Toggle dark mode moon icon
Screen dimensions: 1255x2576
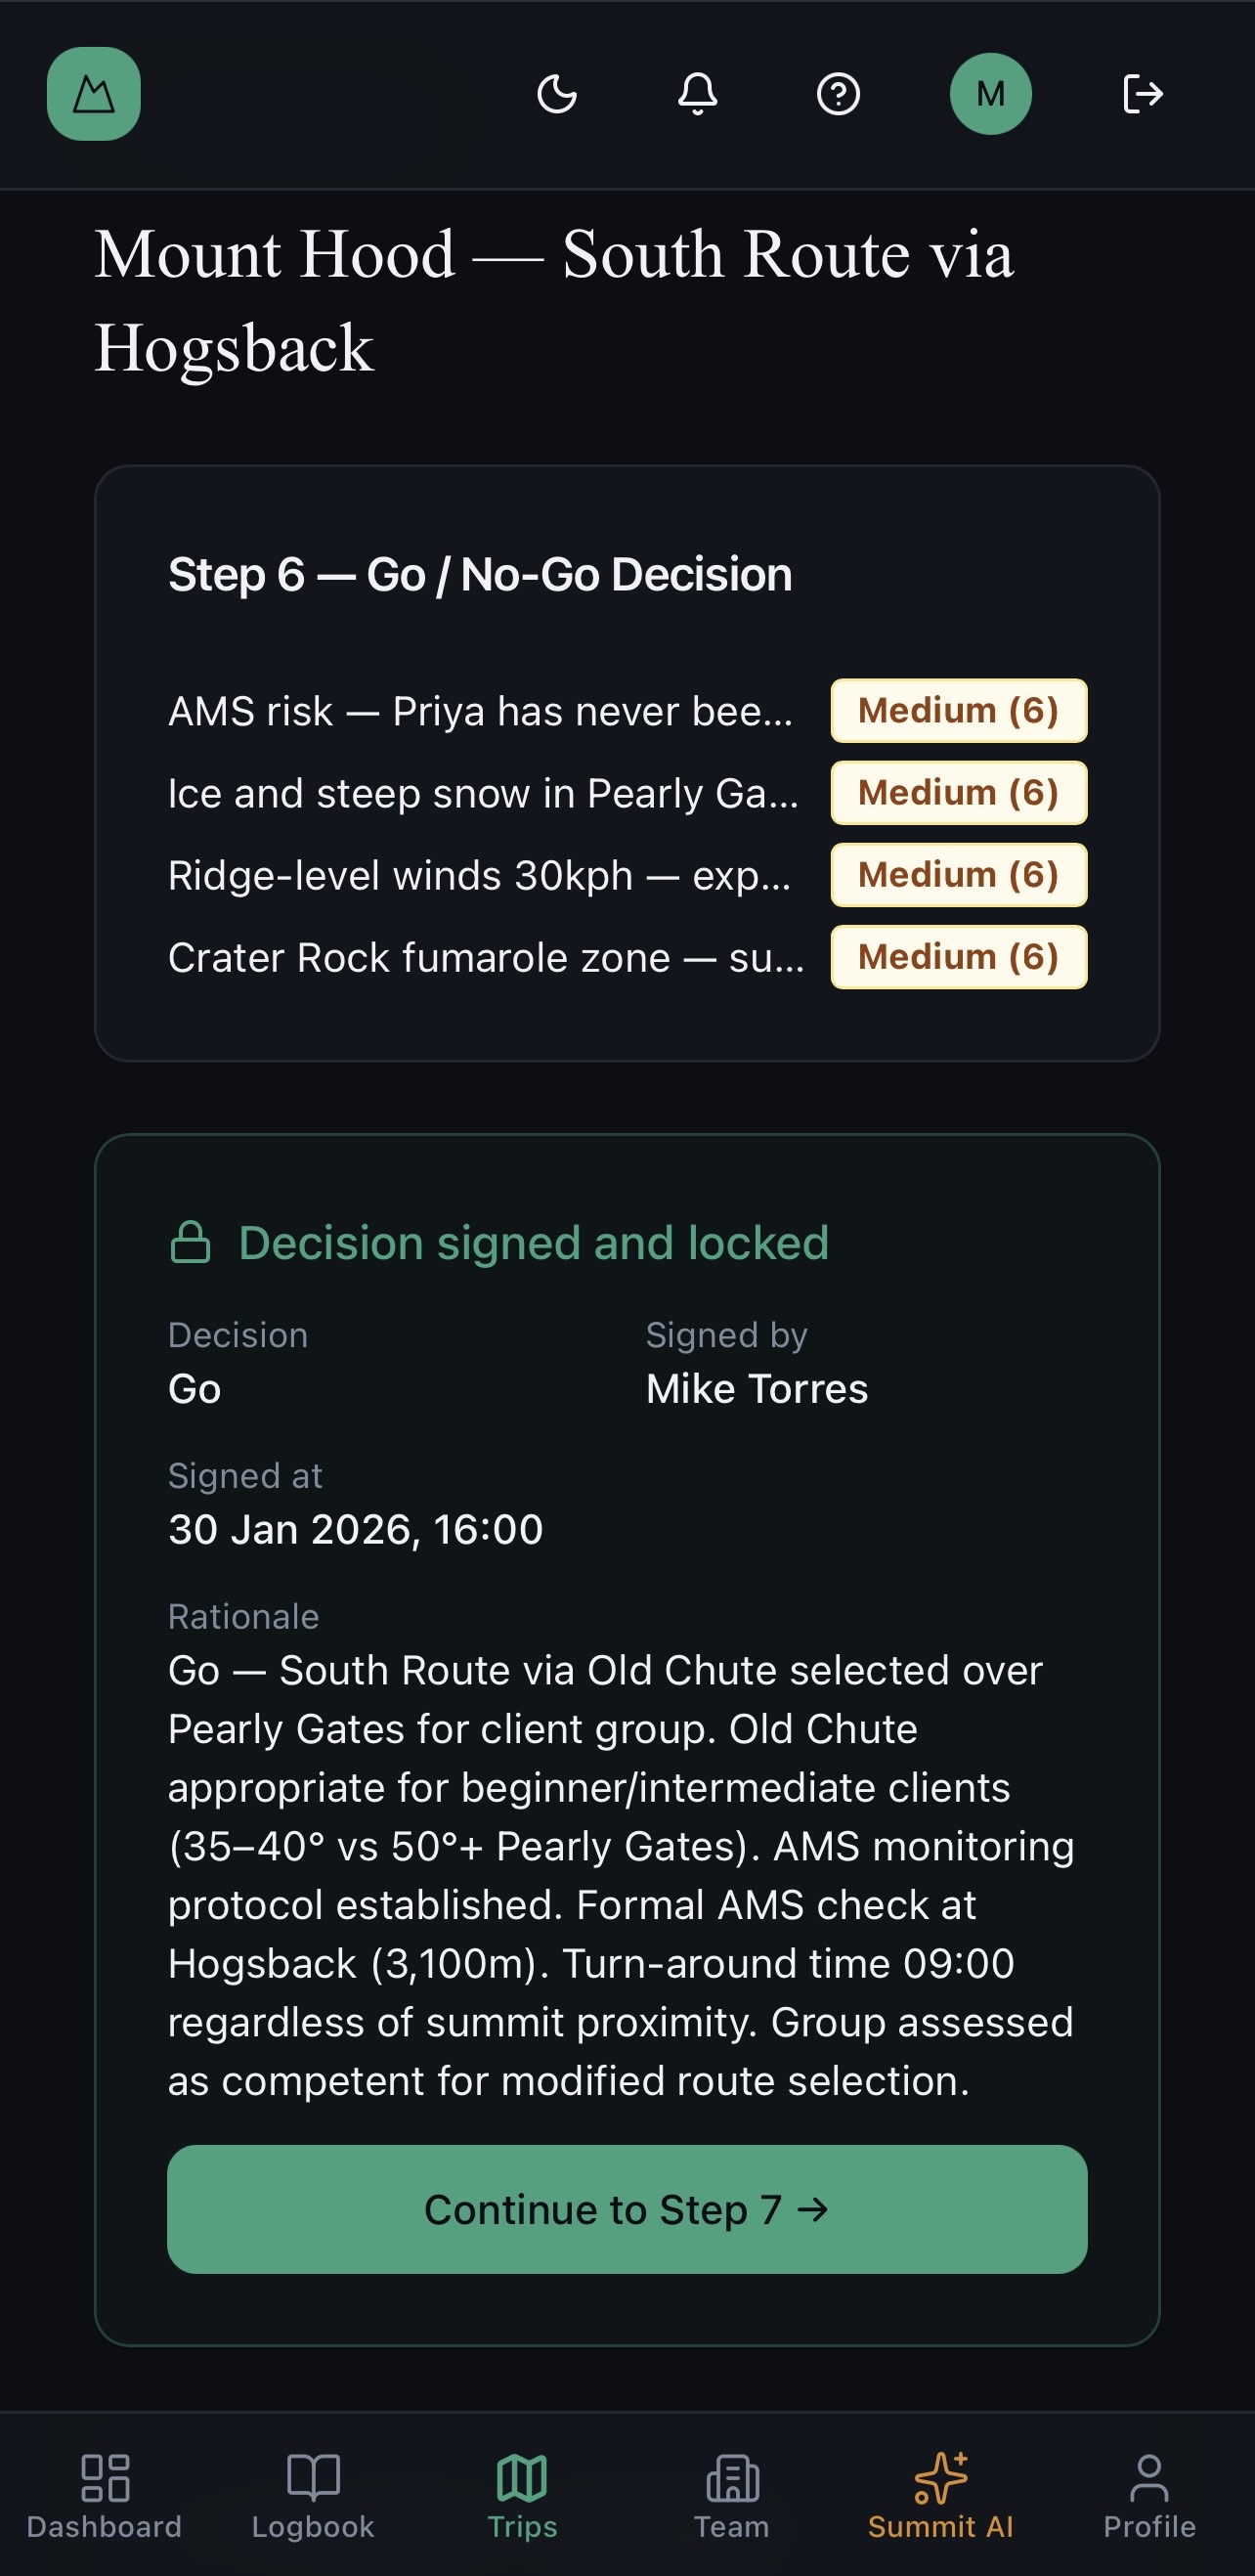pos(557,94)
